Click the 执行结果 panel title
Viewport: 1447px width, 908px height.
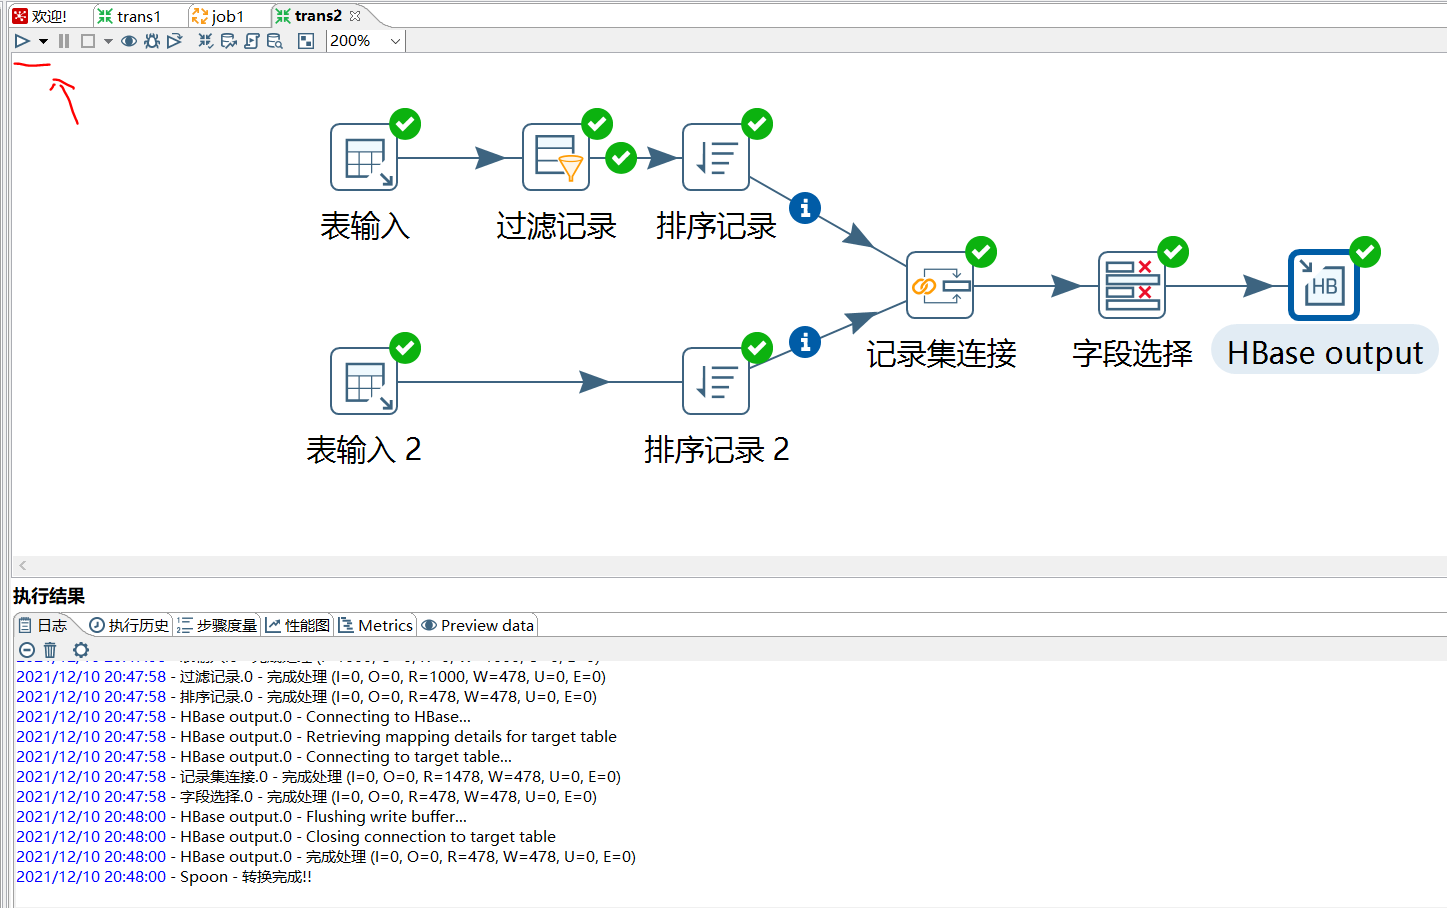[49, 596]
